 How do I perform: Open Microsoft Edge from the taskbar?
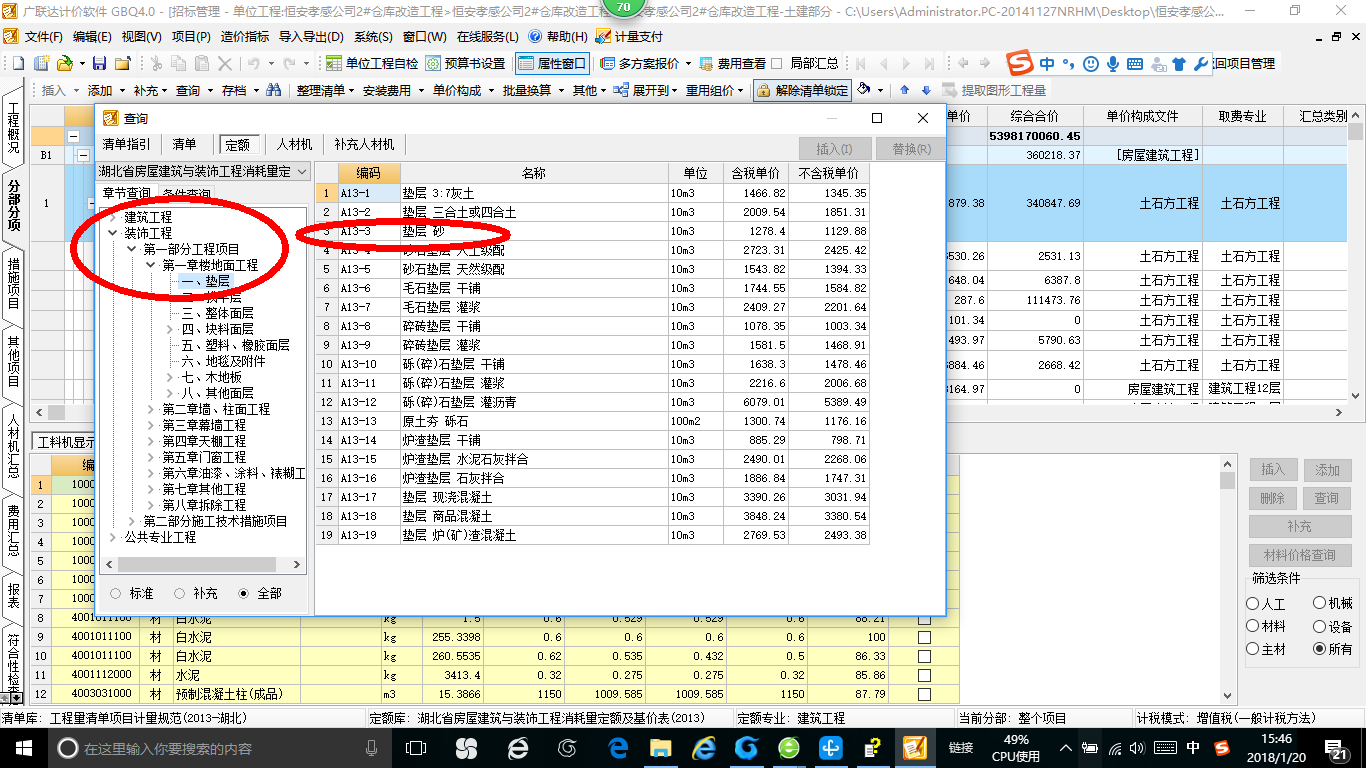[618, 747]
